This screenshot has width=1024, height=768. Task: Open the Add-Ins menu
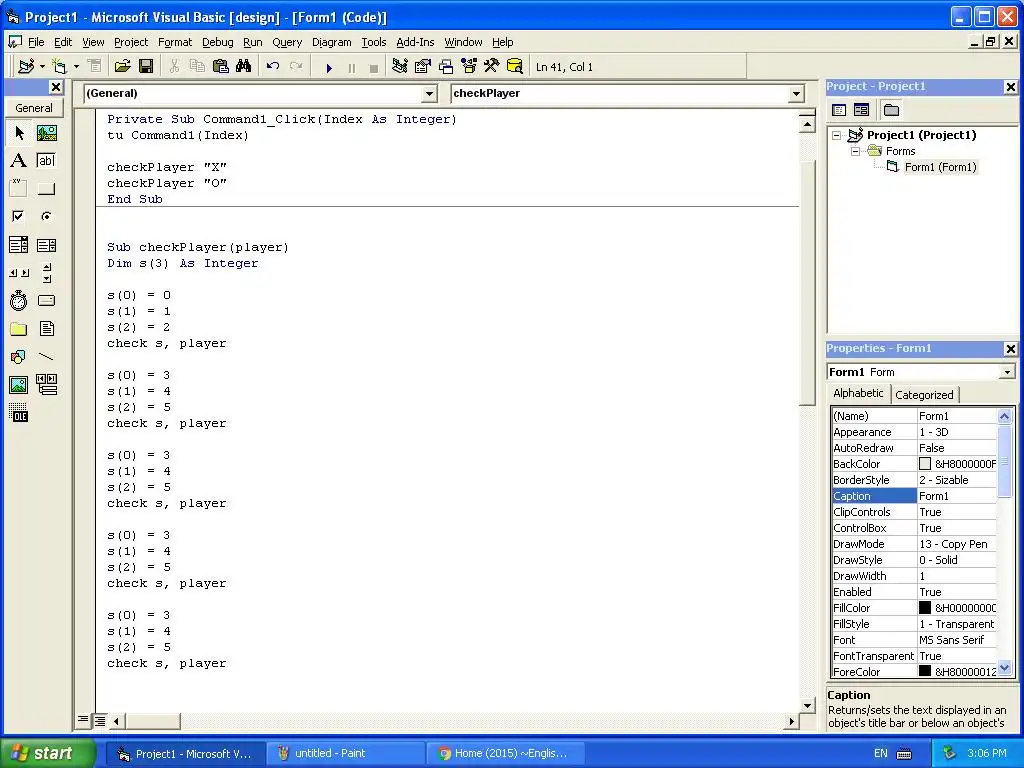click(x=415, y=42)
